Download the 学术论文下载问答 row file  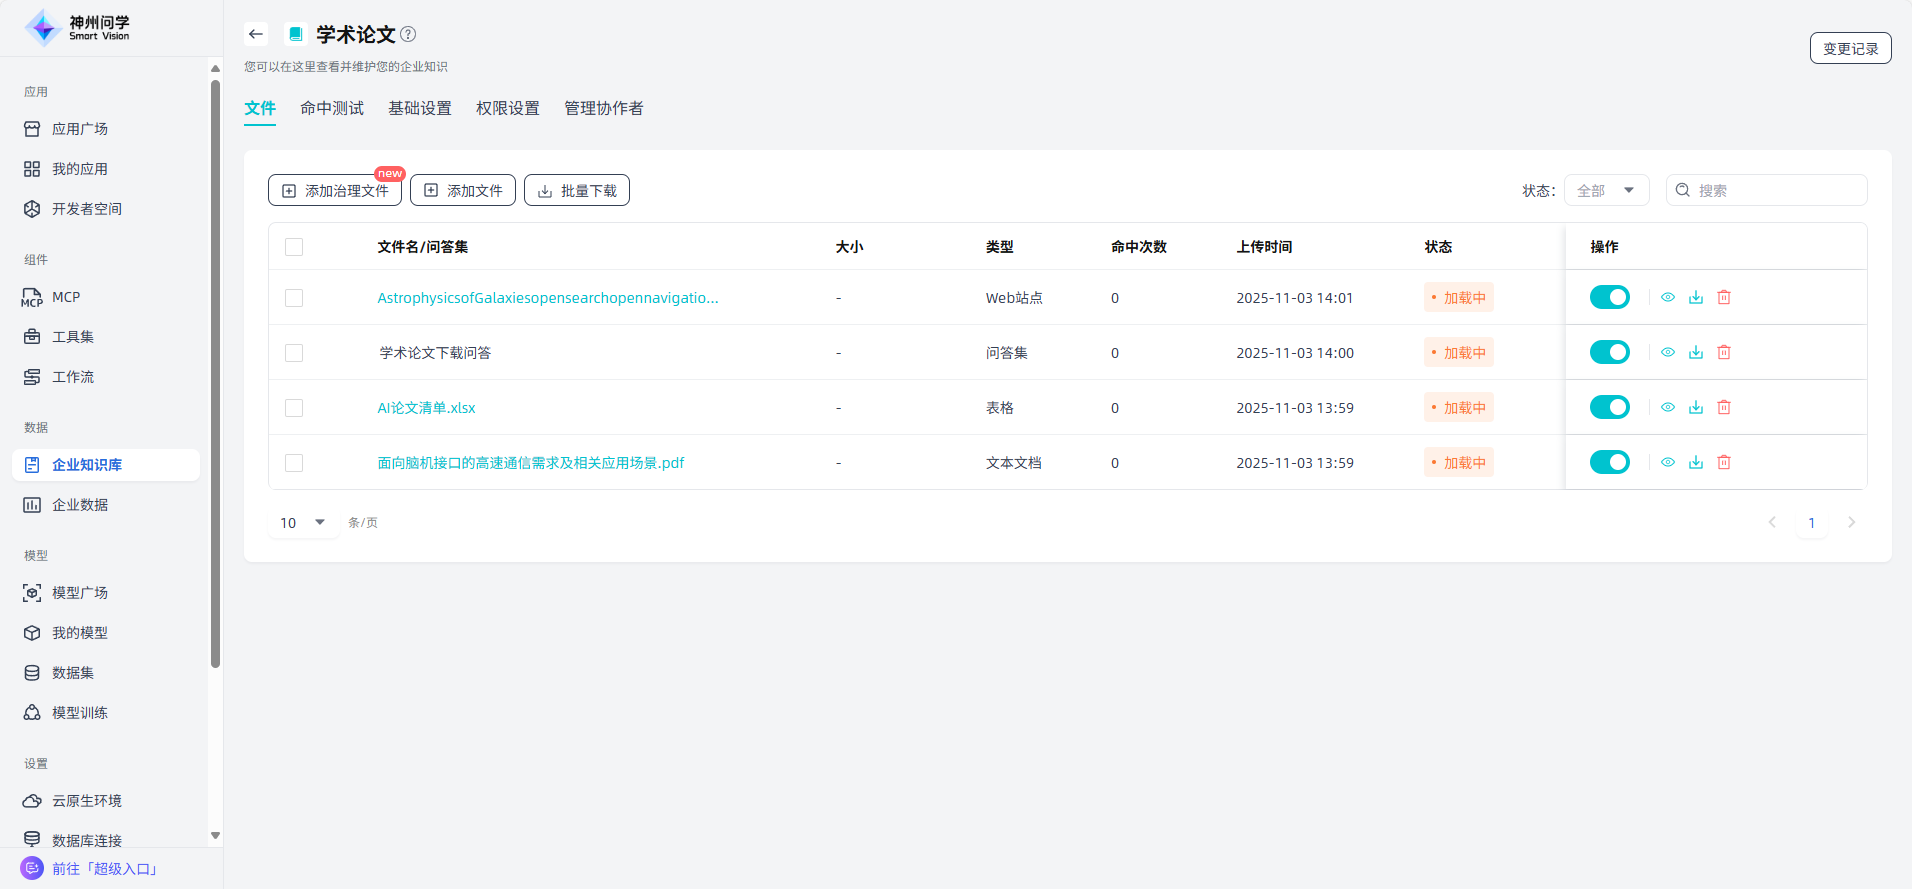point(1696,352)
